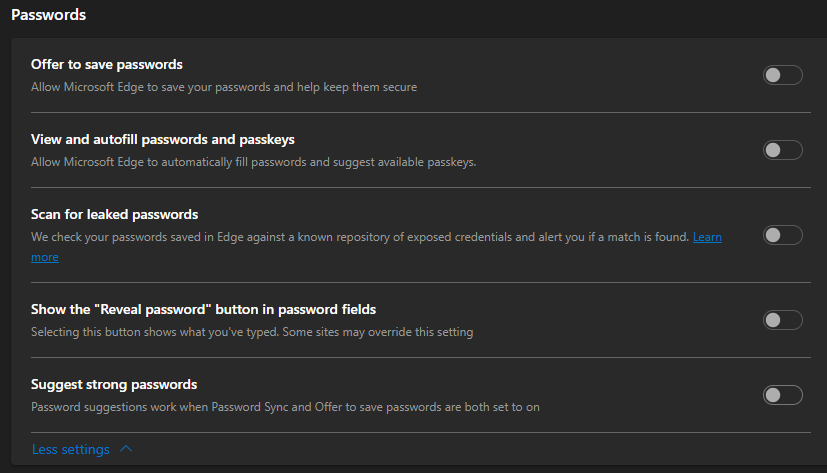Select the Passwords section heading
Image resolution: width=827 pixels, height=473 pixels.
click(x=49, y=15)
